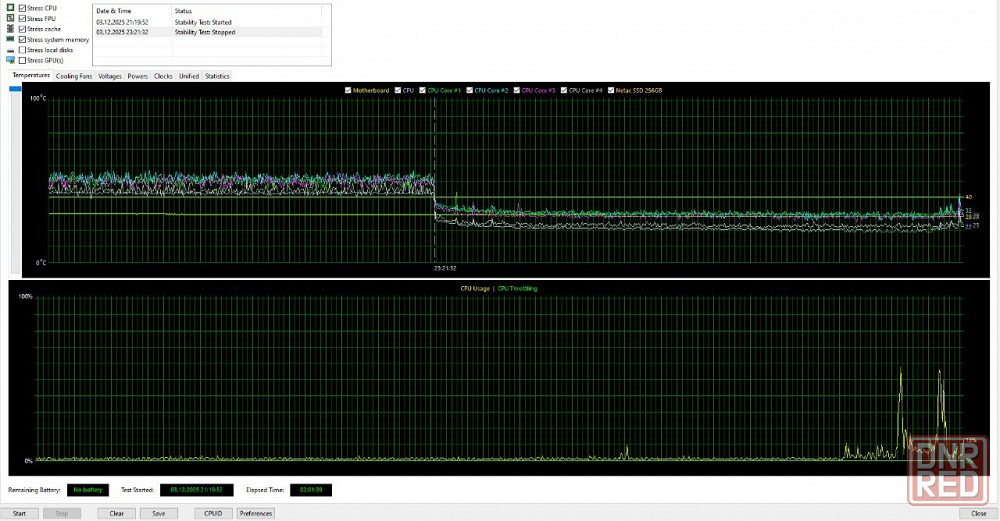The height and width of the screenshot is (521, 1000).
Task: Switch to the Cooling Fans tab
Action: pos(74,76)
